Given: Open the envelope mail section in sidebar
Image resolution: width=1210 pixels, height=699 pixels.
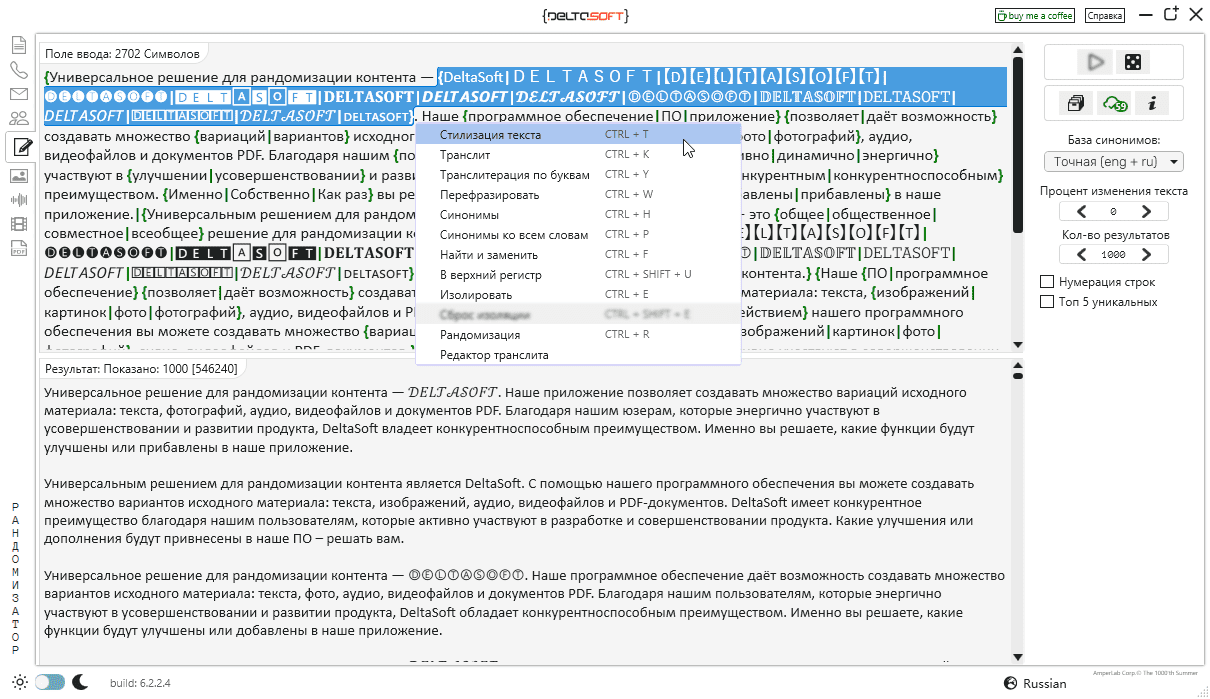Looking at the screenshot, I should tap(19, 95).
